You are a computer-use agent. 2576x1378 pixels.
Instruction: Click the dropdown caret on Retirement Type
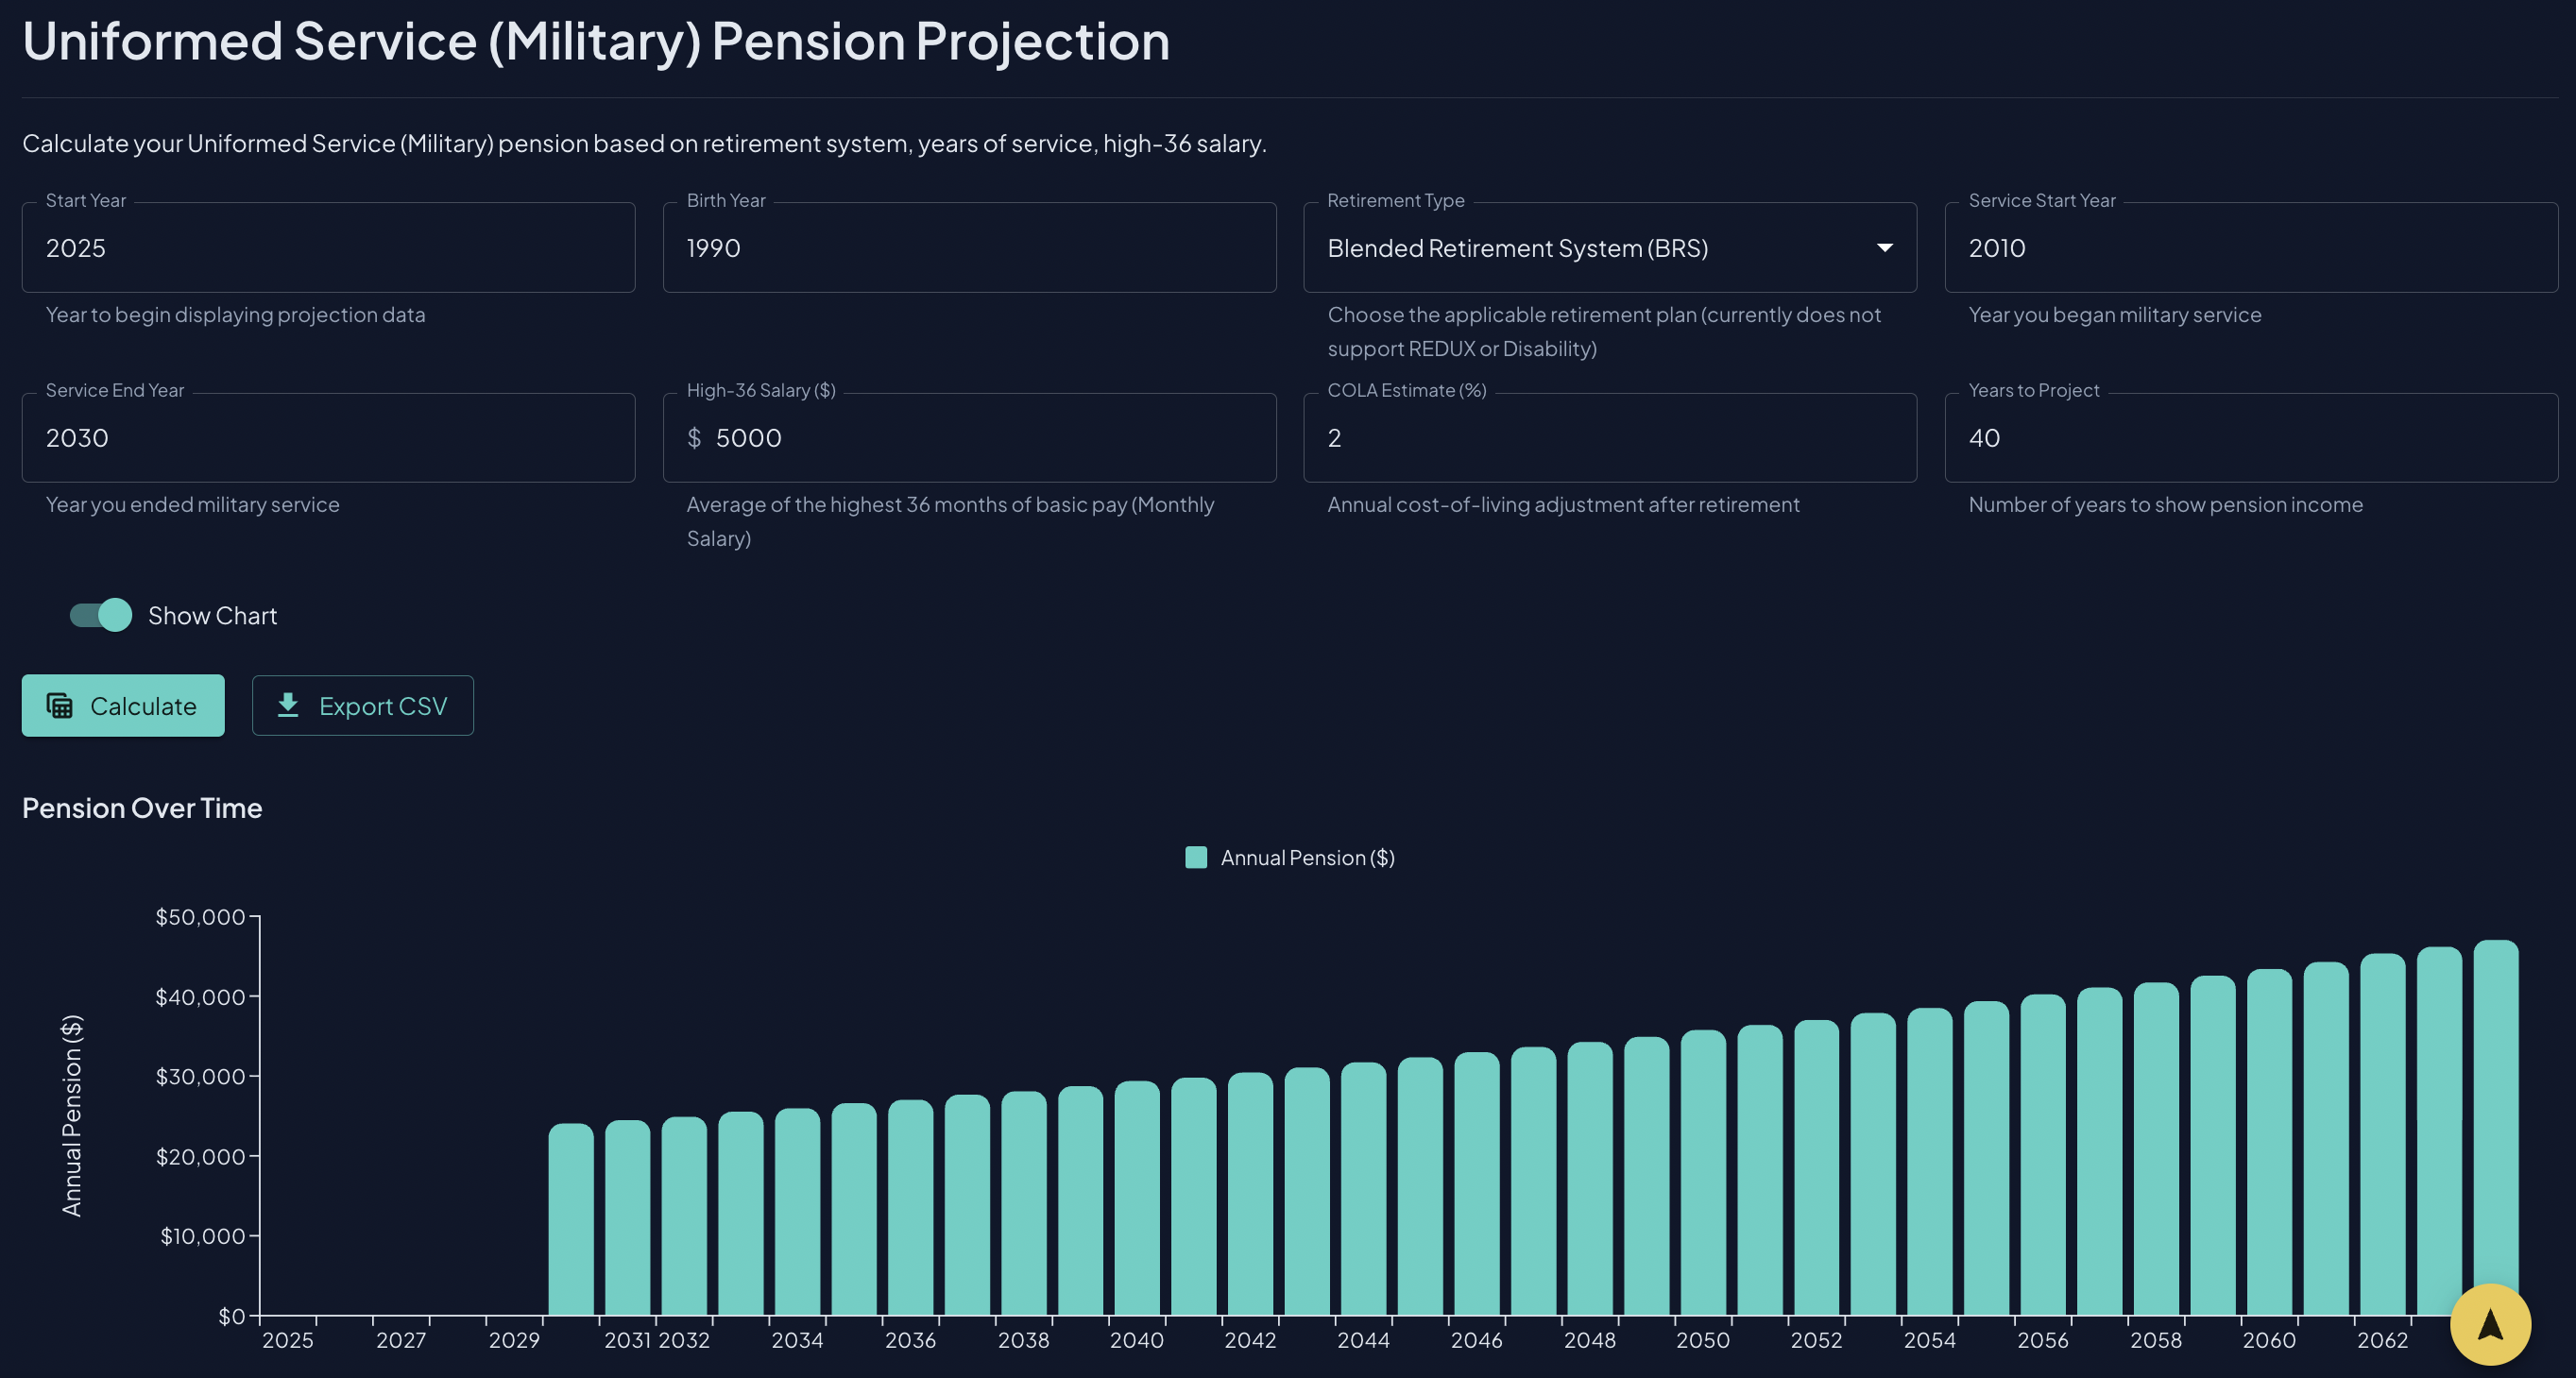pos(1884,247)
